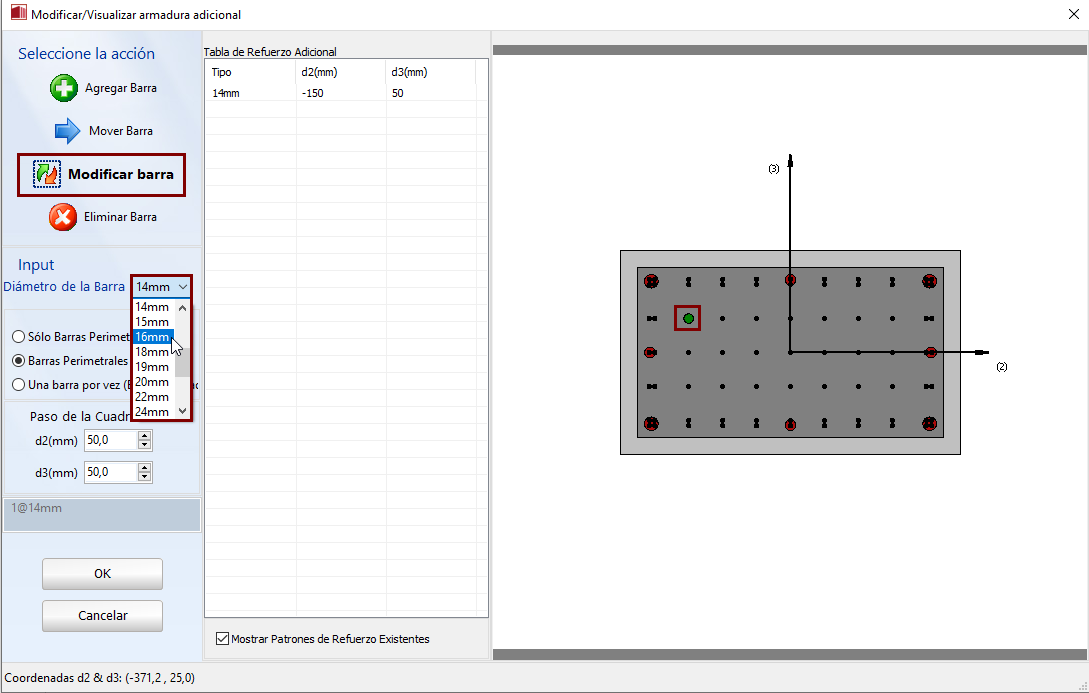Click the green plus Agregar Barra icon
This screenshot has height=693, width=1089.
(x=64, y=88)
